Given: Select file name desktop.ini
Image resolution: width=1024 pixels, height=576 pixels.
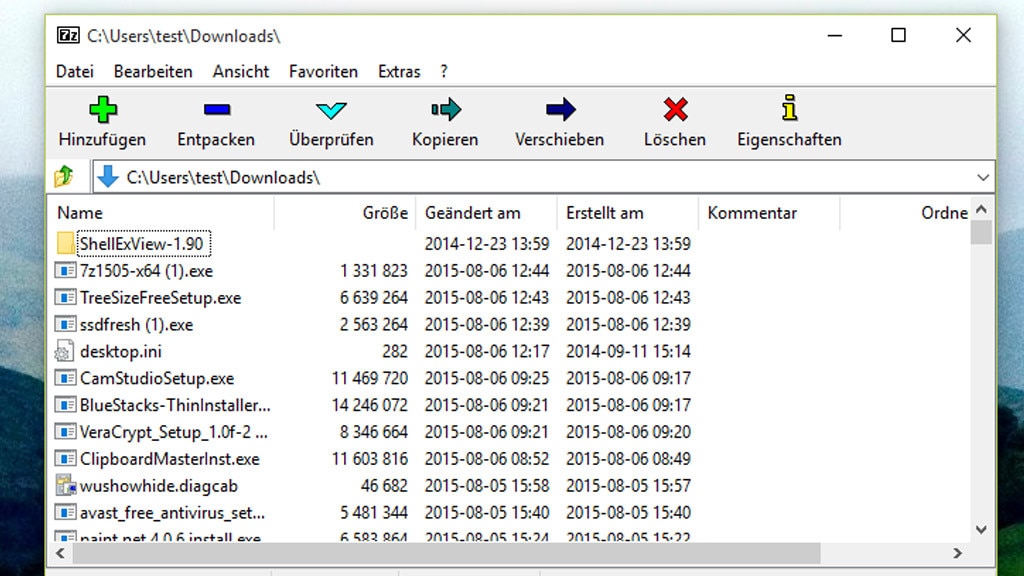Looking at the screenshot, I should [x=121, y=351].
